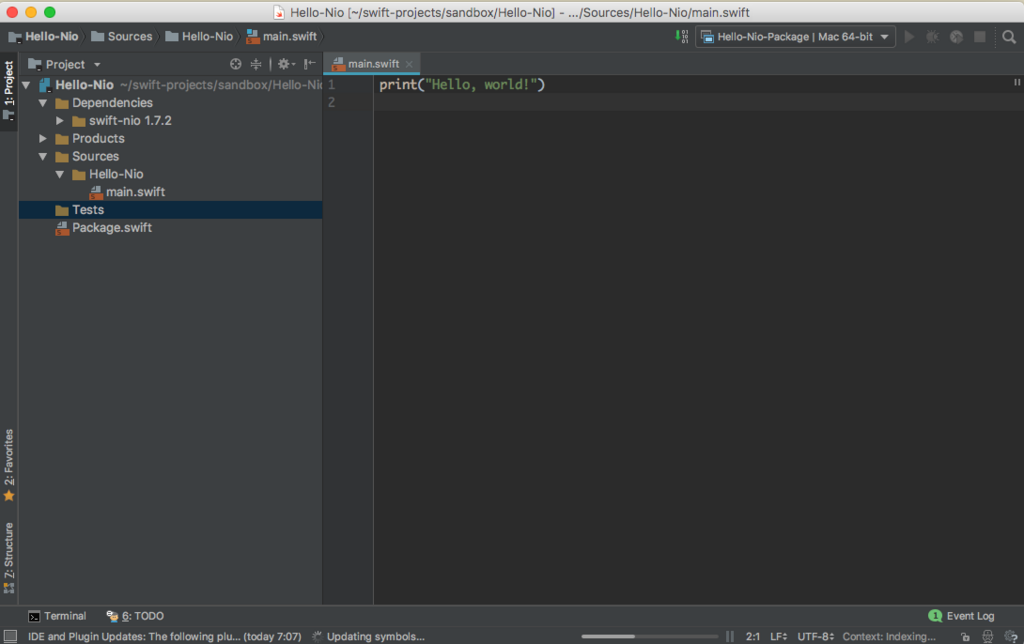Open IDE and Plugin Updates notification
Screen dimensions: 1024x644
pos(165,636)
